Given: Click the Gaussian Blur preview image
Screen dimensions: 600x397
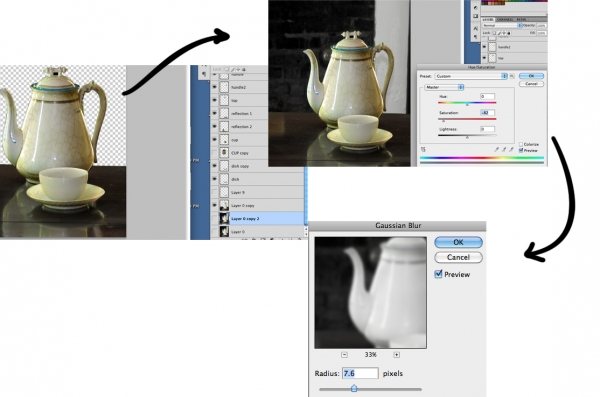Looking at the screenshot, I should (370, 292).
